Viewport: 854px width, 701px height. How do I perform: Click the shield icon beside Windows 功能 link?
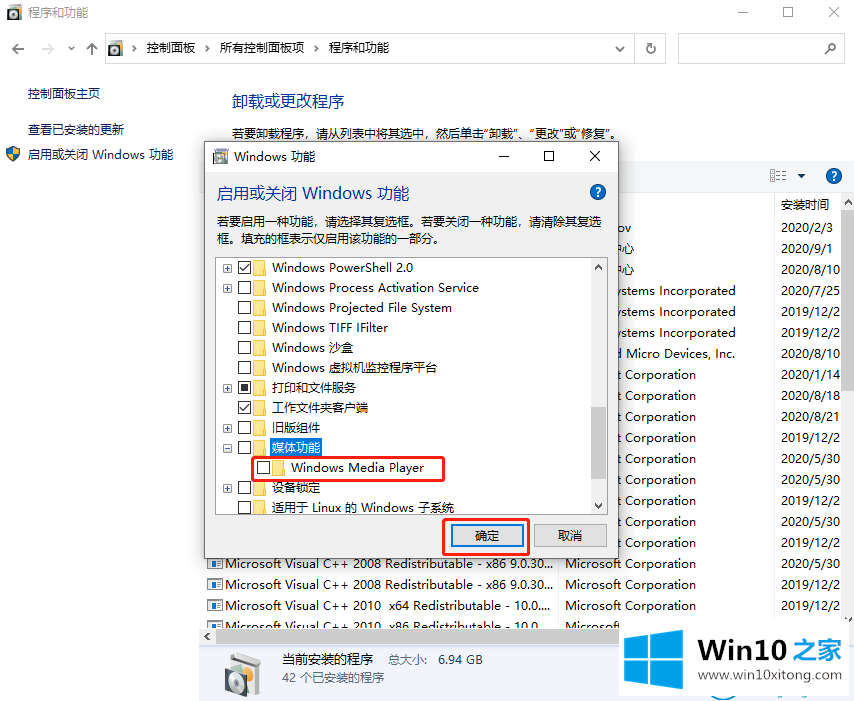tap(13, 154)
